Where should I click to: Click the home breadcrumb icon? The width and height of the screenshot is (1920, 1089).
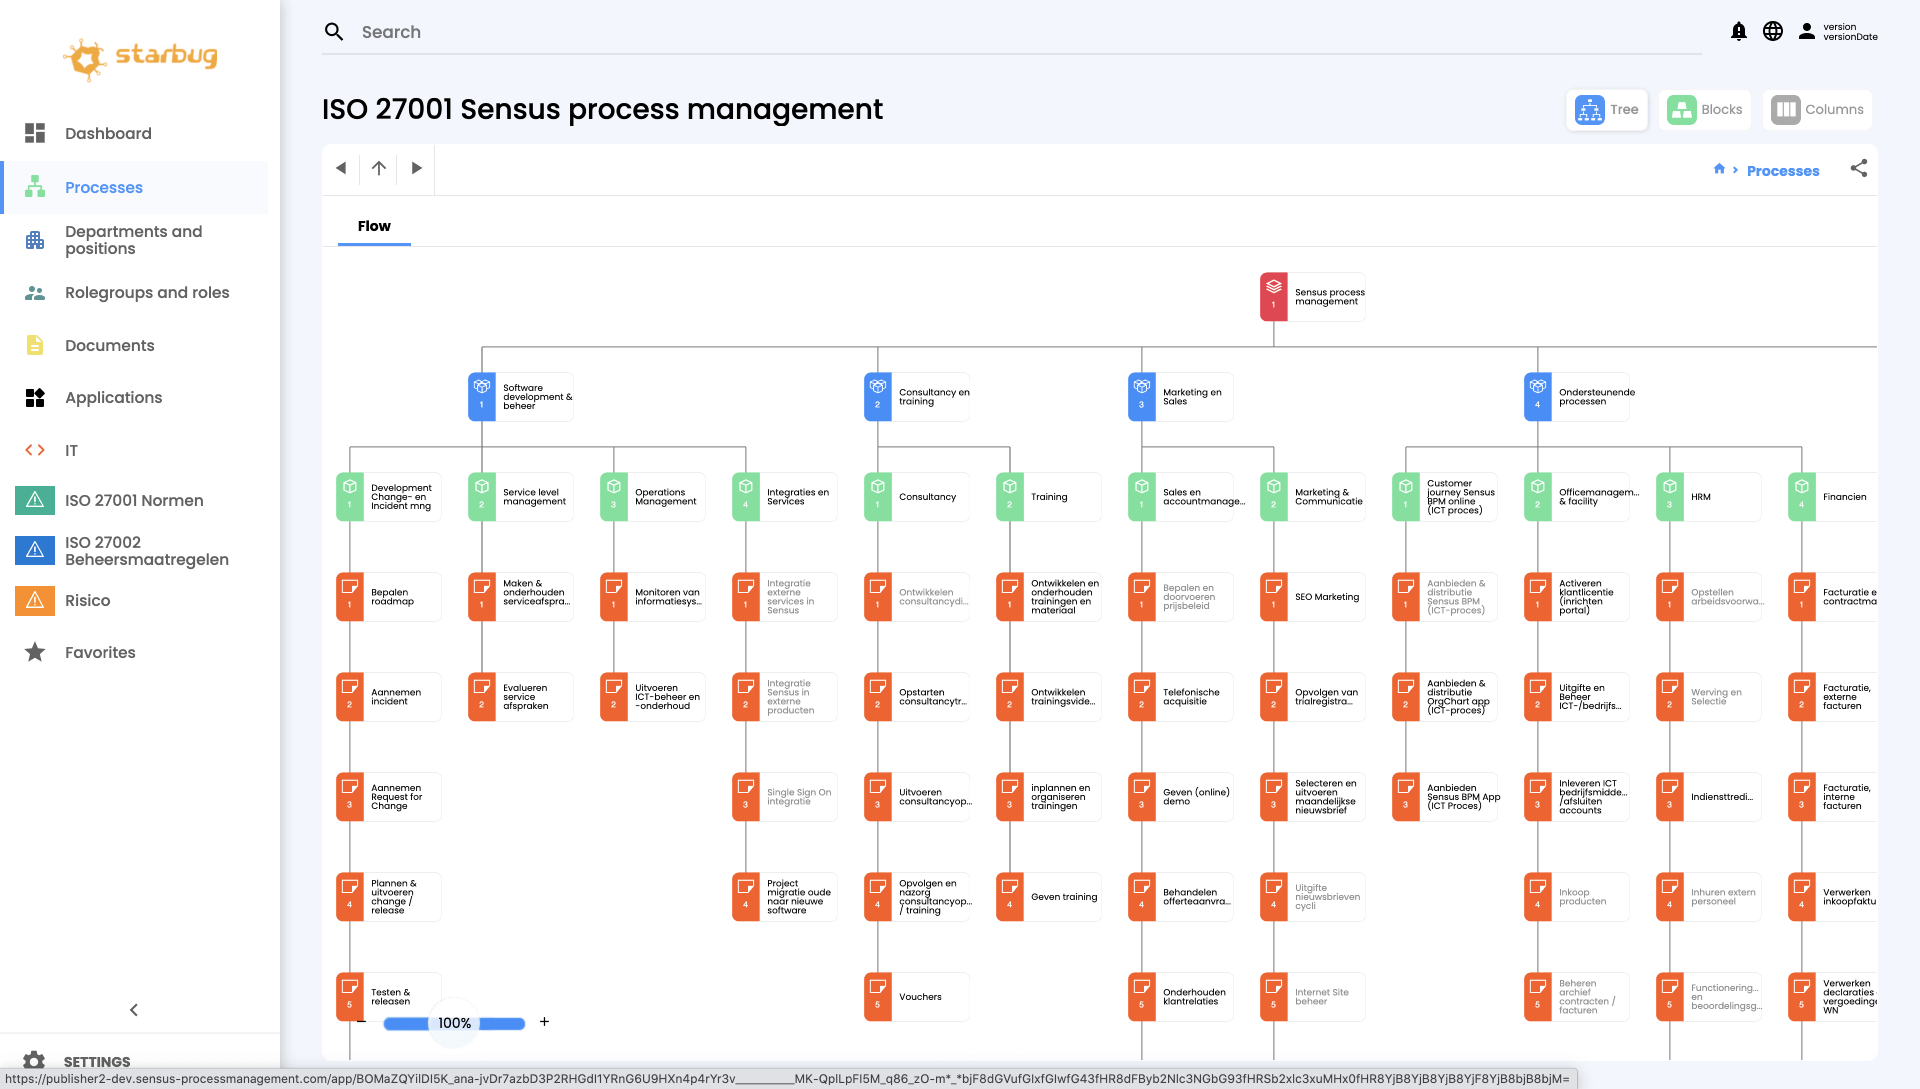(1719, 169)
